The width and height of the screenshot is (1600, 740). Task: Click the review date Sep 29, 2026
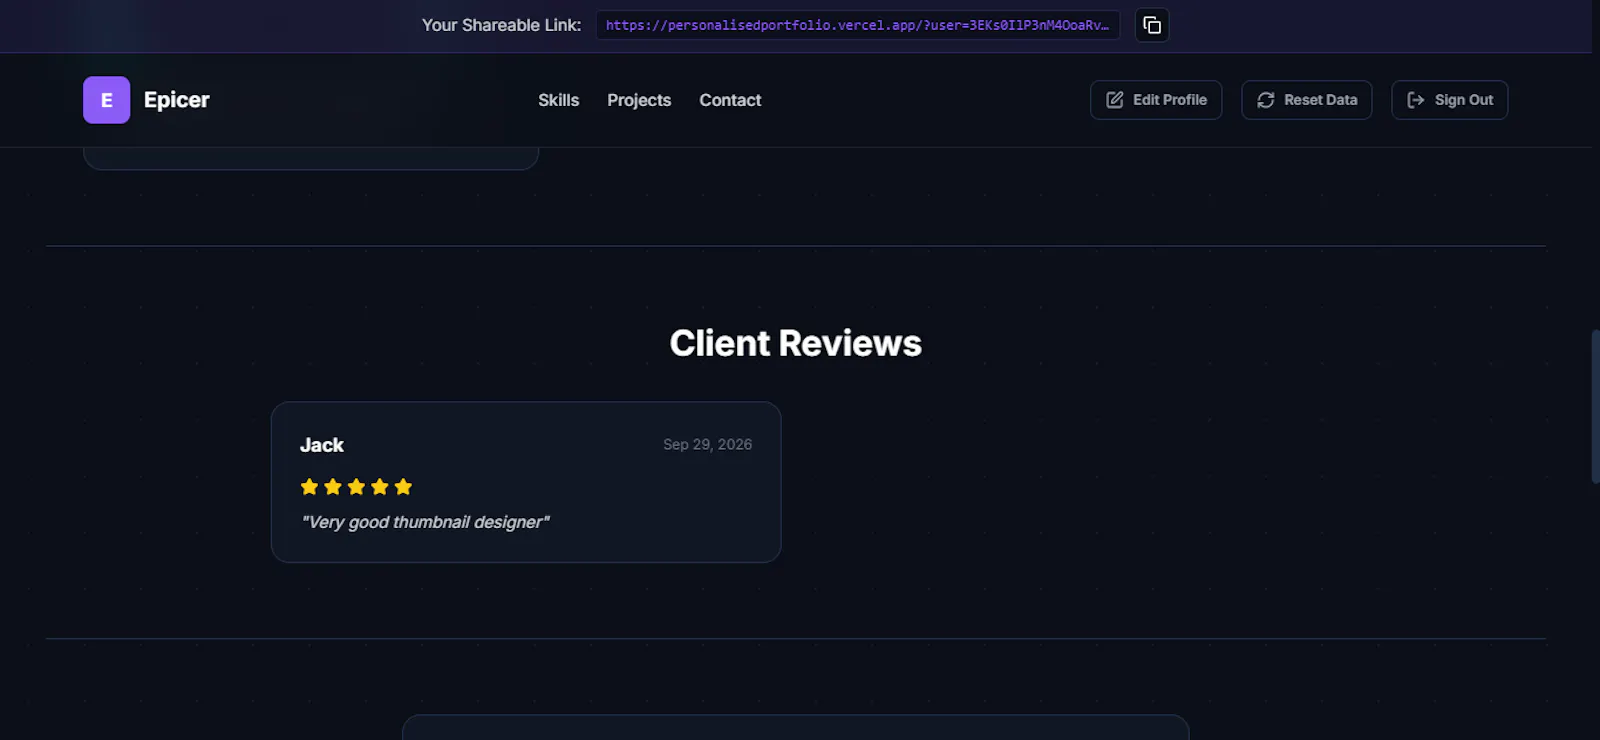click(708, 444)
